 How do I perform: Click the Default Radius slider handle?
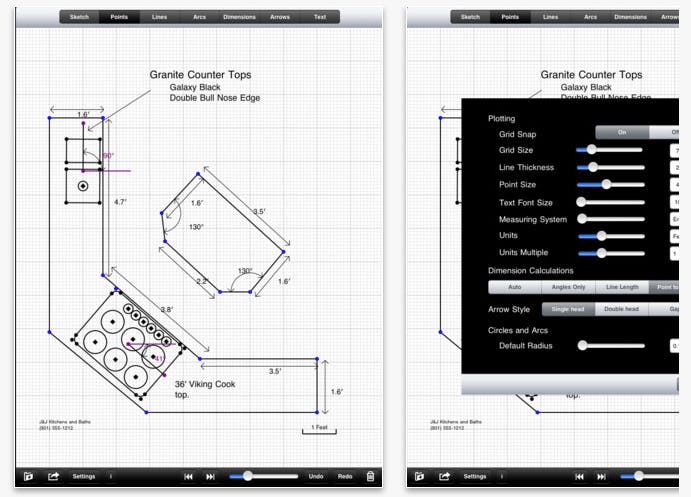pos(583,346)
